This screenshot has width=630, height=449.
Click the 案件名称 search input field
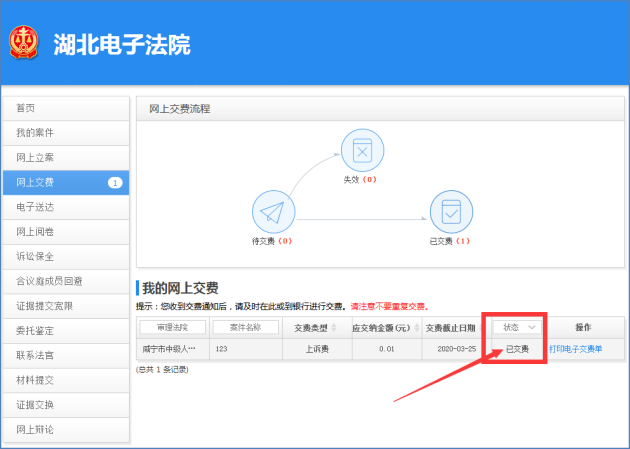(x=246, y=327)
